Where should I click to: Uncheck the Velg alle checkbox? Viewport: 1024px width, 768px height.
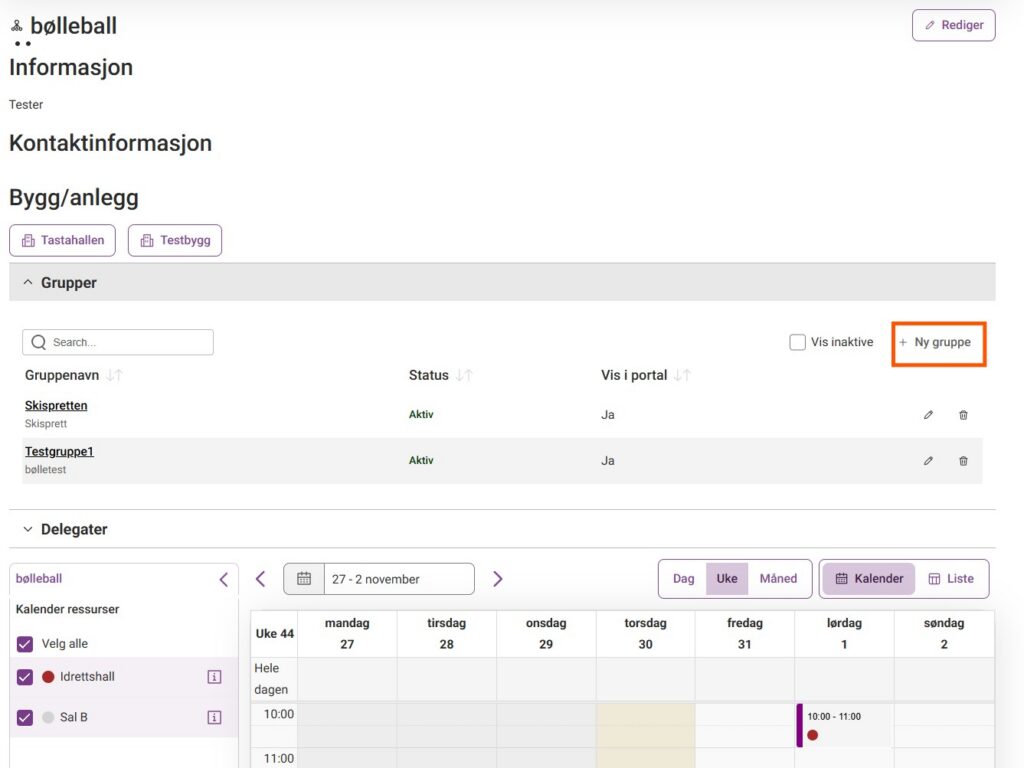point(25,644)
